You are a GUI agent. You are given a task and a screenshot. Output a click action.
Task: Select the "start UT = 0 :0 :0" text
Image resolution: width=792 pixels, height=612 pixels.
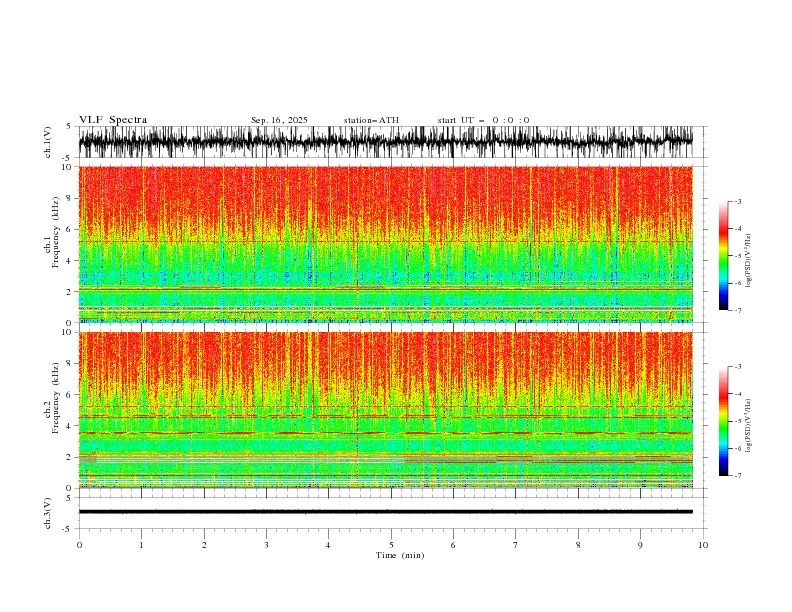click(x=483, y=120)
